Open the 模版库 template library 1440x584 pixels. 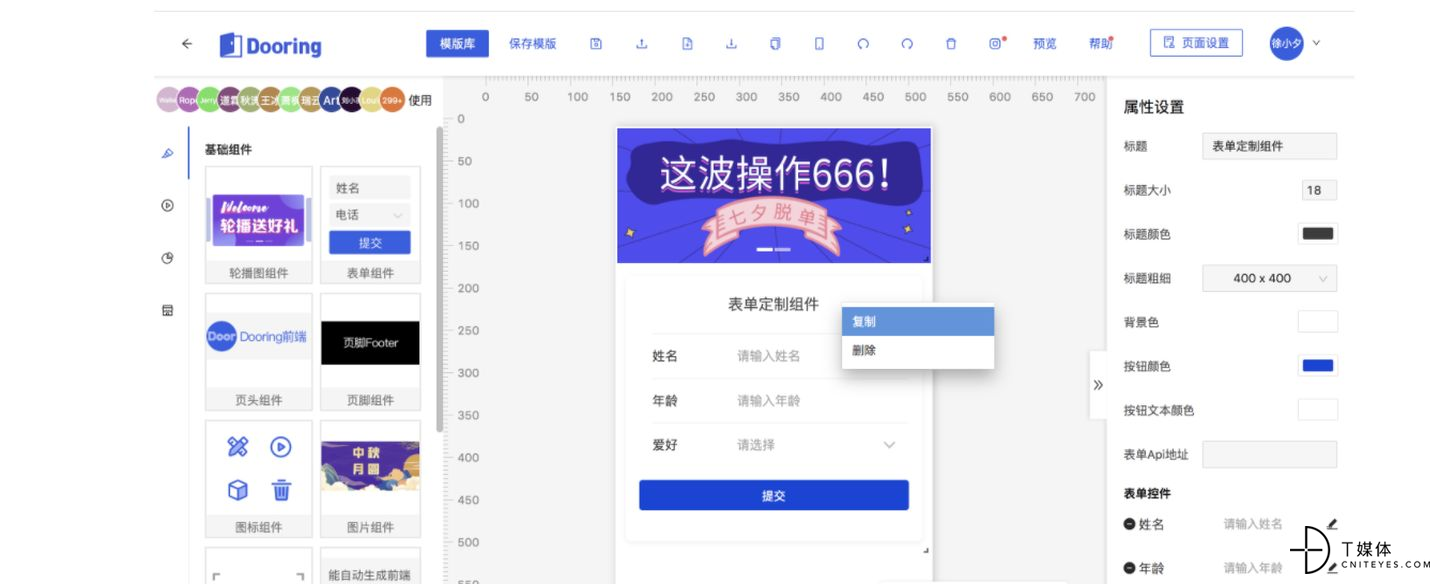tap(457, 44)
